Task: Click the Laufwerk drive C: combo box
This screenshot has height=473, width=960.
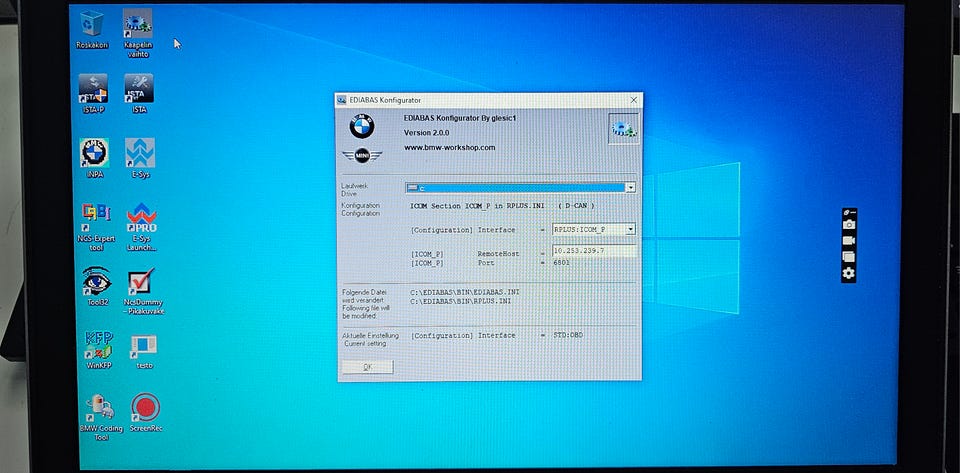Action: click(520, 188)
